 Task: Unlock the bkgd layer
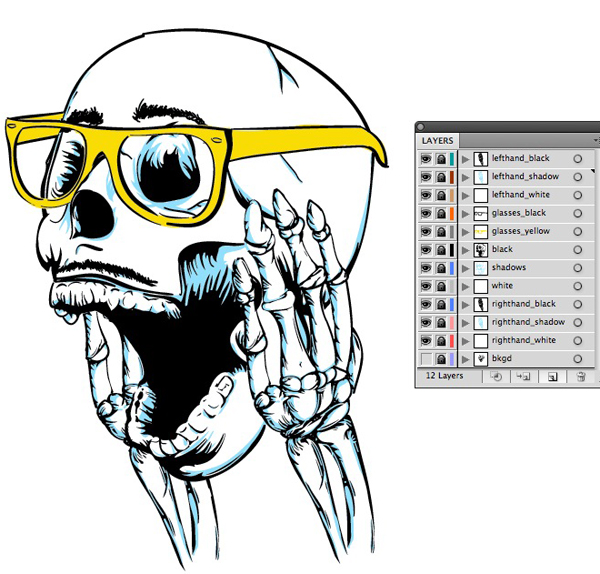click(441, 359)
